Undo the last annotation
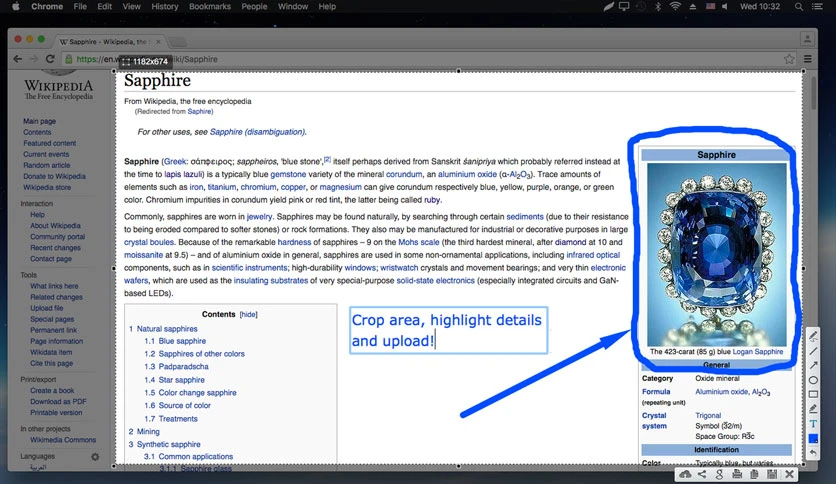The width and height of the screenshot is (836, 484). (813, 453)
